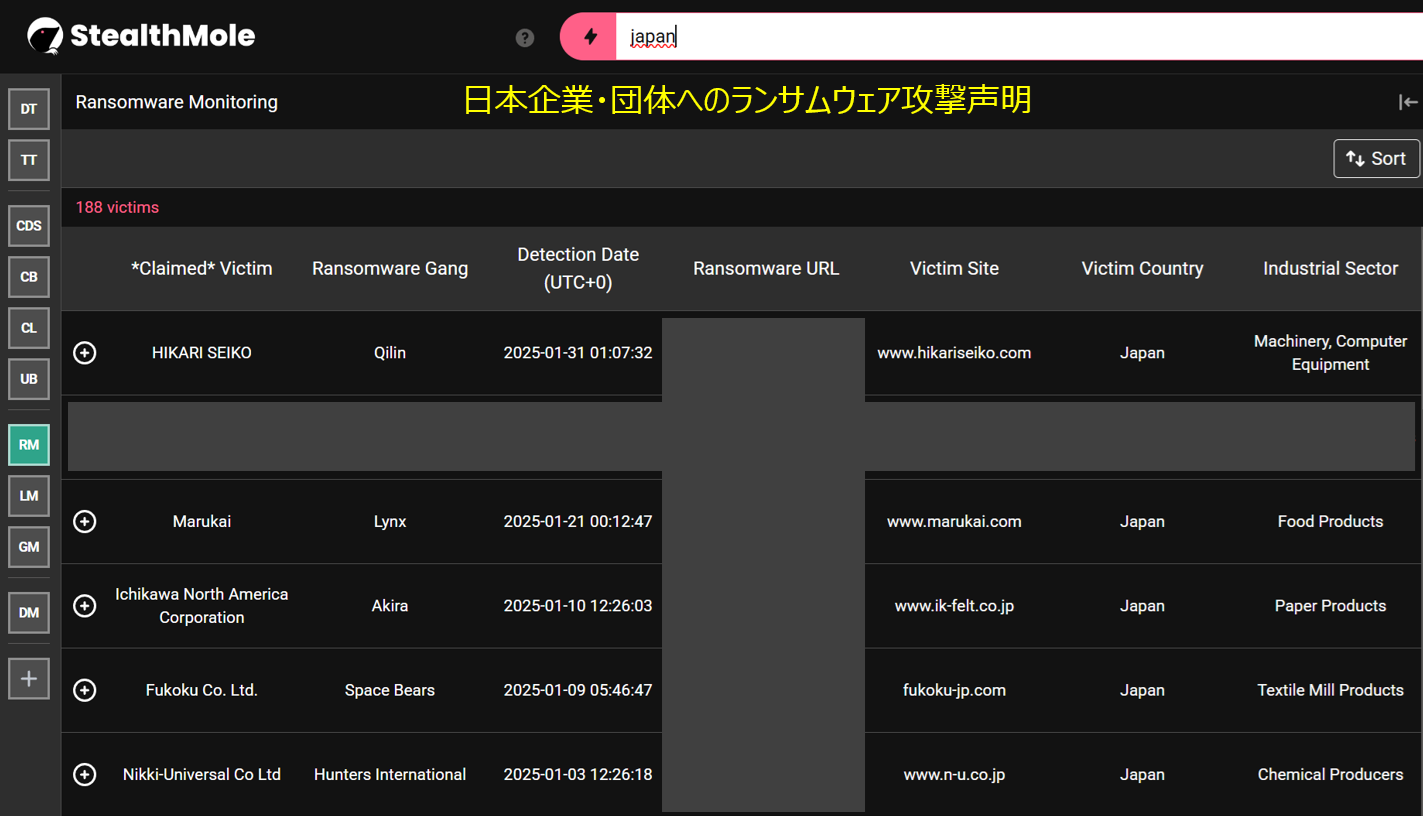Click the Sort button

coord(1376,158)
